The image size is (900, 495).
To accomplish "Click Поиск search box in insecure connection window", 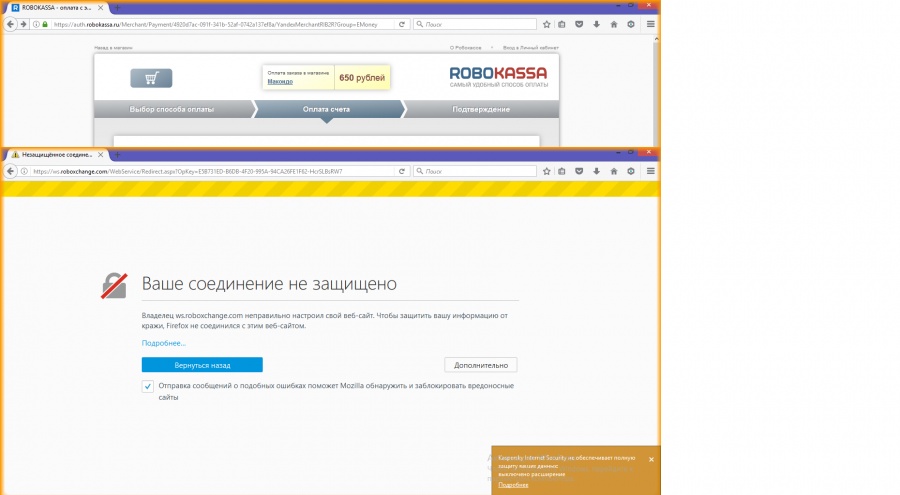I will [x=475, y=171].
